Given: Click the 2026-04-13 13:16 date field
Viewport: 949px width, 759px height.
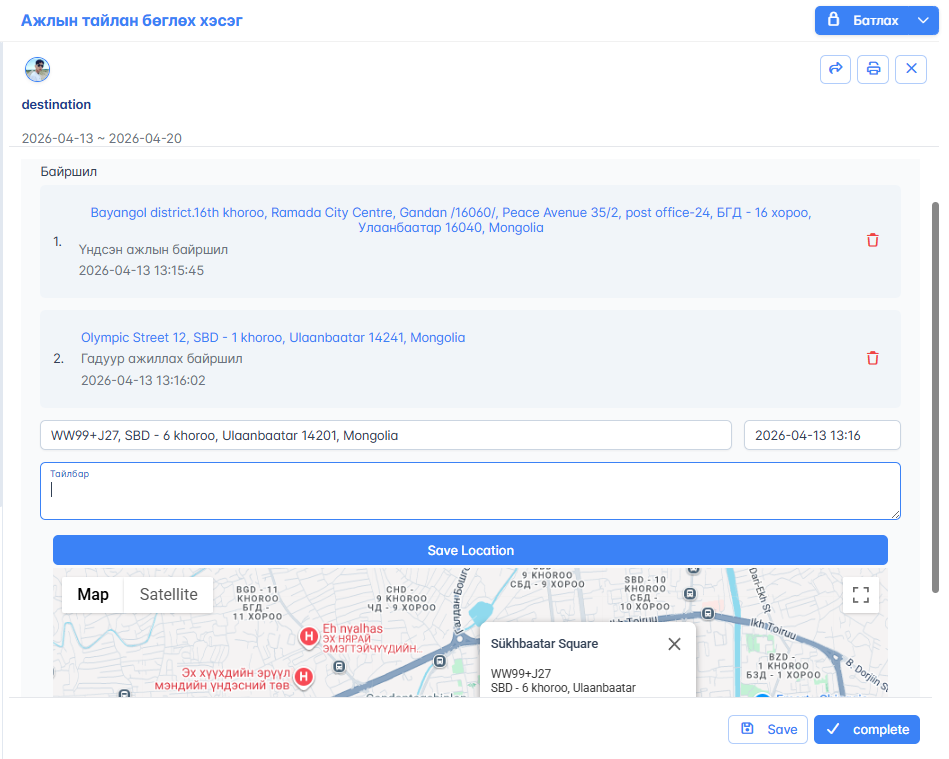Looking at the screenshot, I should pyautogui.click(x=822, y=435).
